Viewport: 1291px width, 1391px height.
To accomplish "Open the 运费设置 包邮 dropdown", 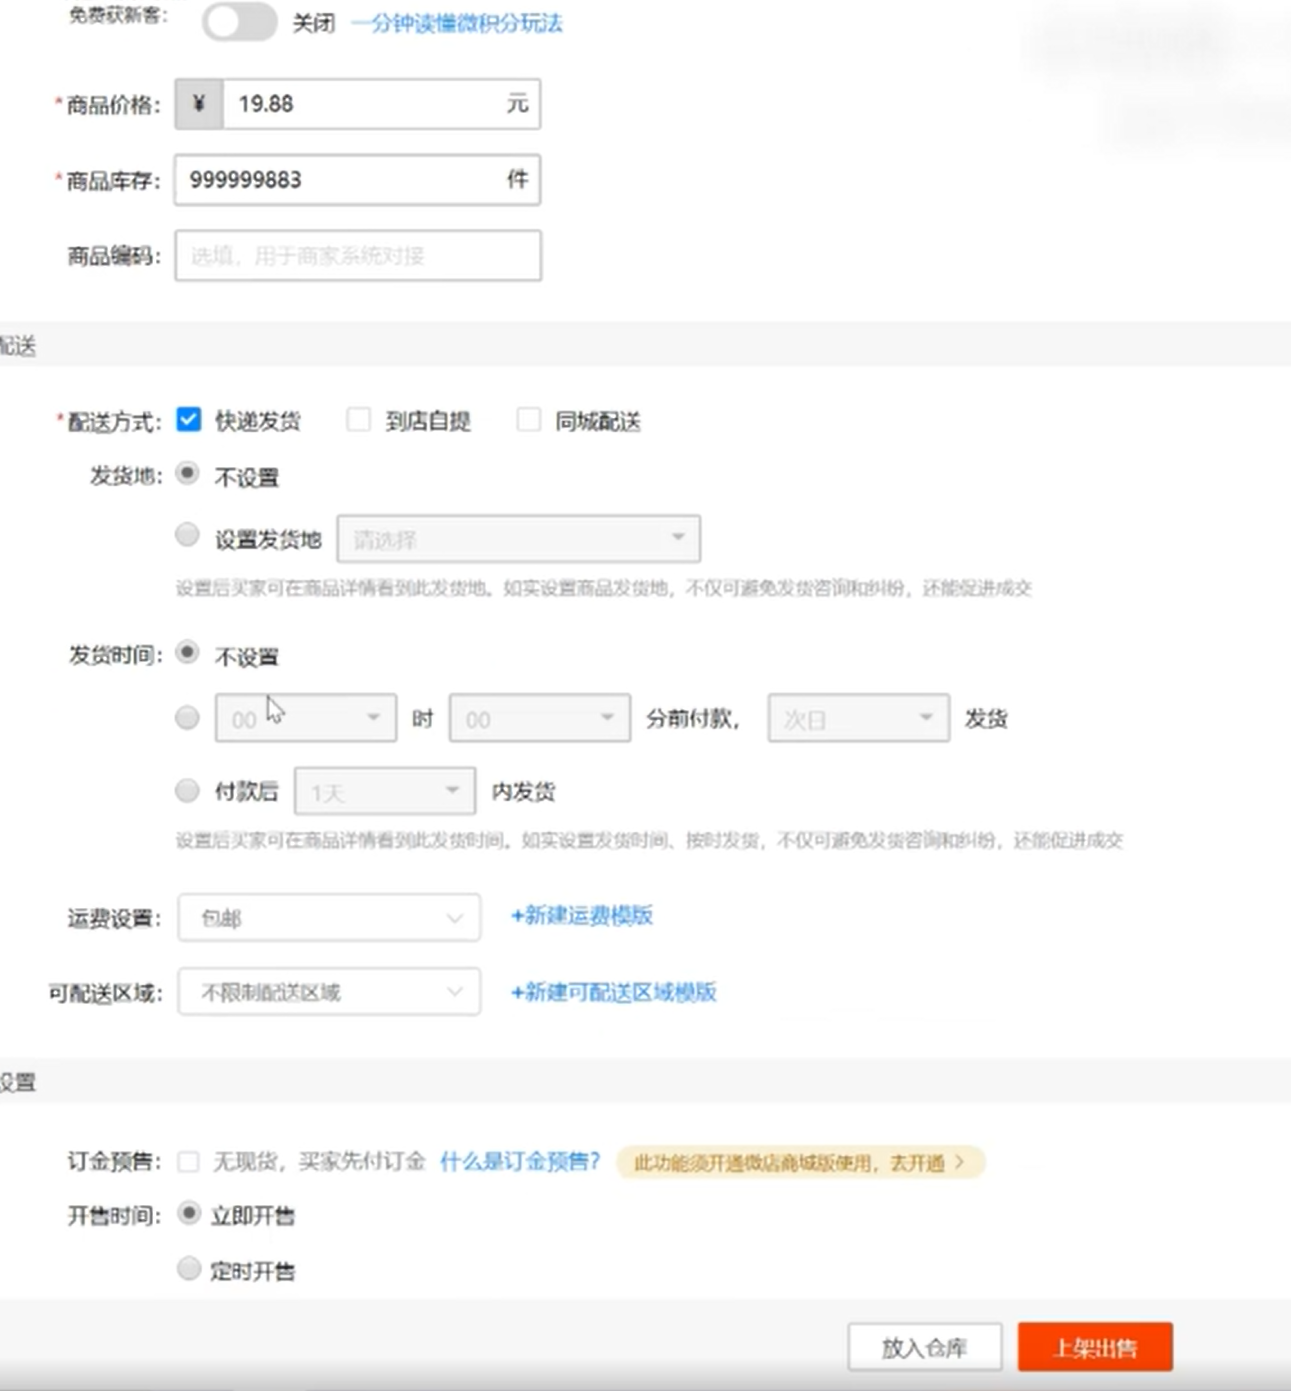I will [329, 917].
